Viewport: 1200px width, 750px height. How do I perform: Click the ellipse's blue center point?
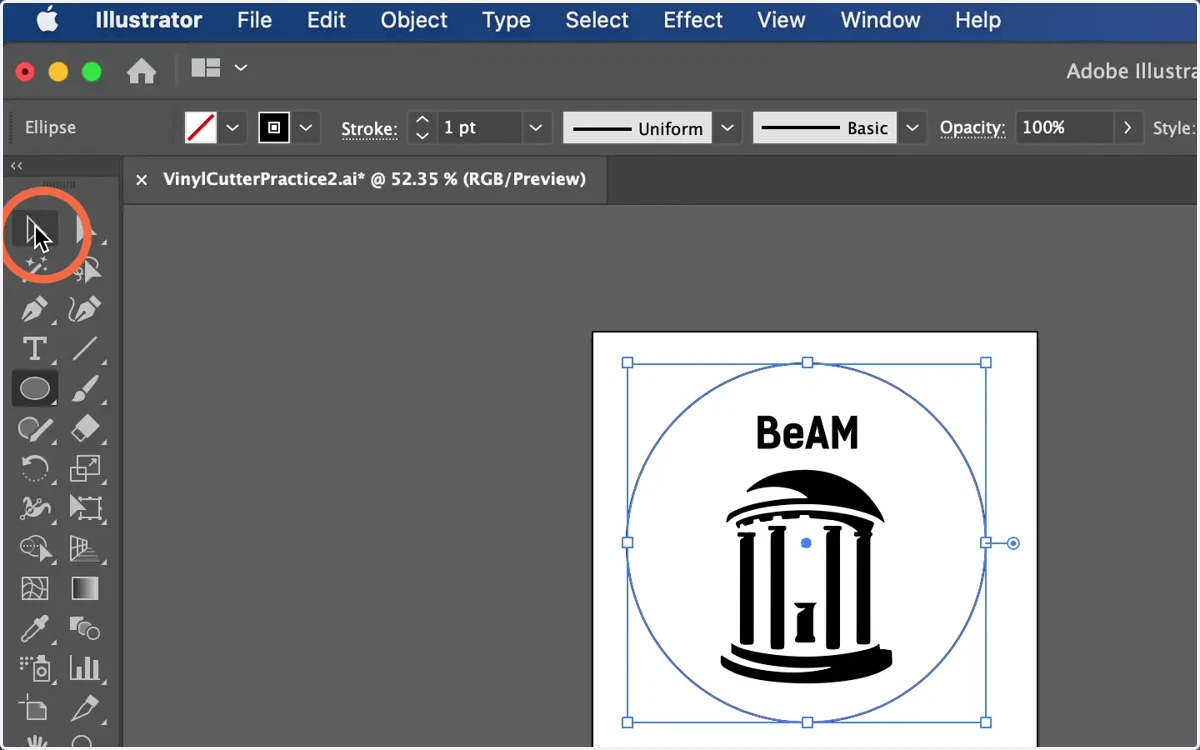click(807, 543)
